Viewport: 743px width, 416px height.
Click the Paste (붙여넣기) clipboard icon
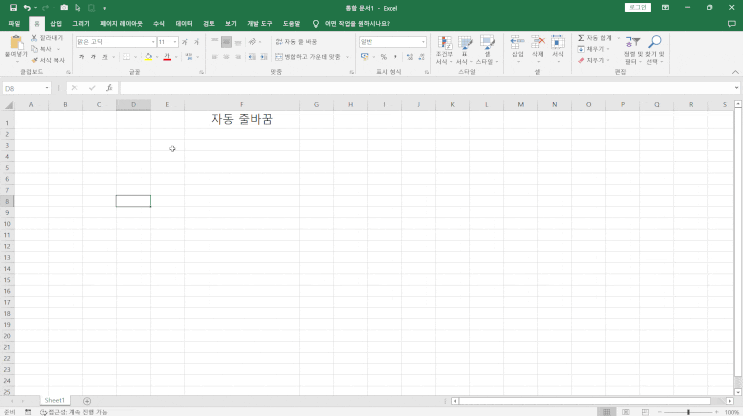pos(16,43)
